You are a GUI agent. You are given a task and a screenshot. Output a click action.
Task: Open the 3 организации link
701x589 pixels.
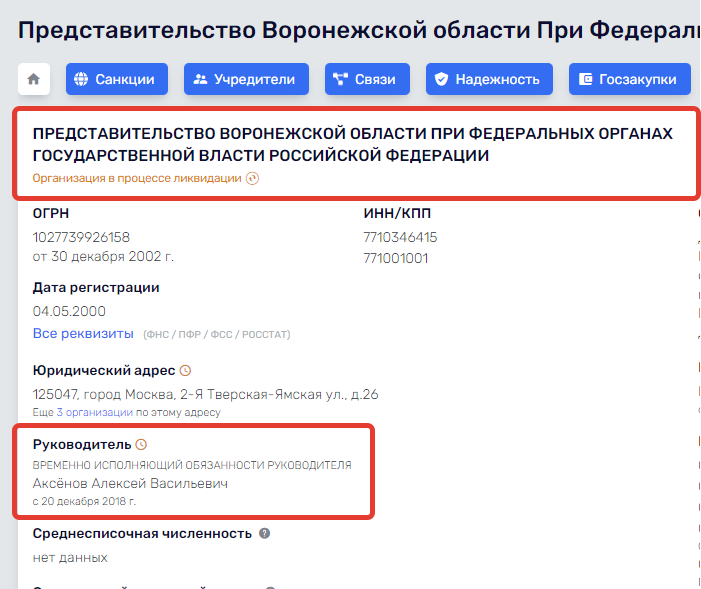pos(95,412)
